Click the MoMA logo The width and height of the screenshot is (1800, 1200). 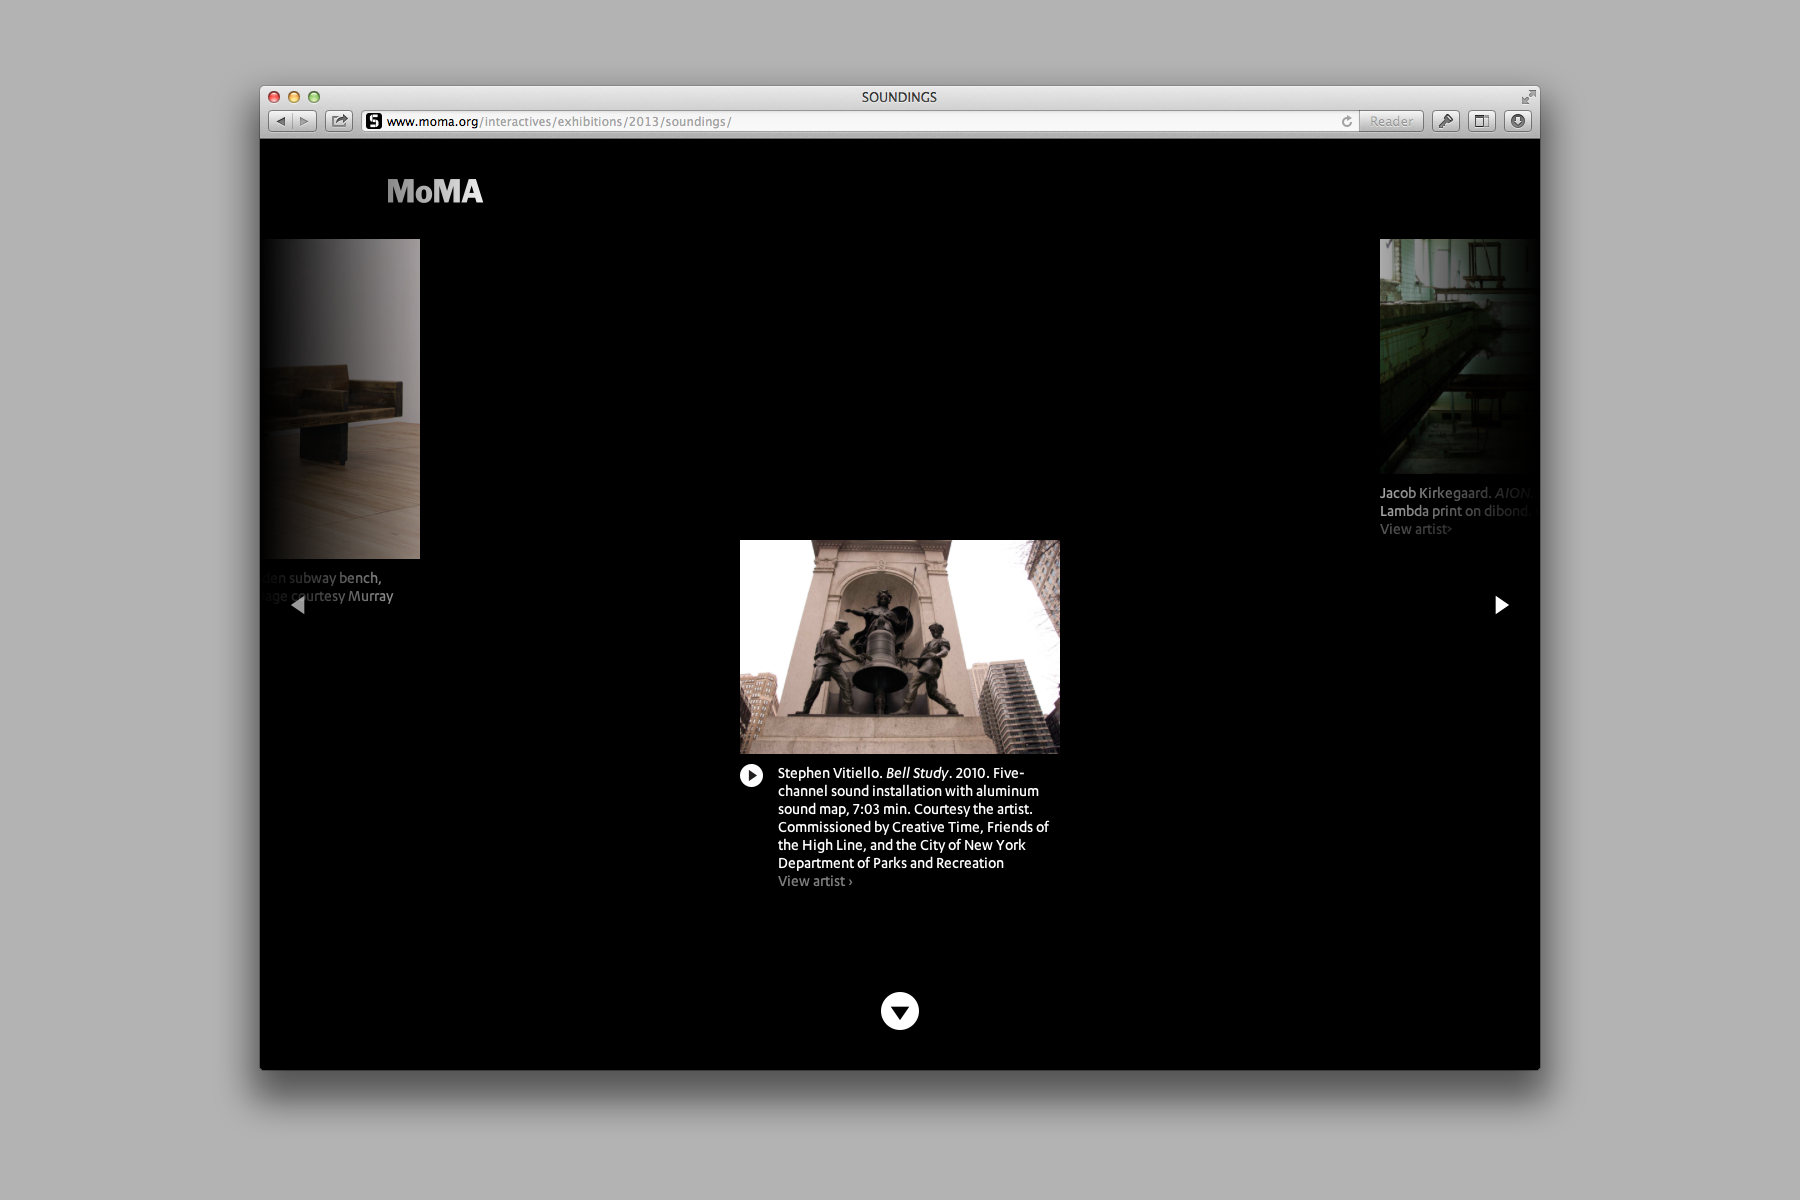[435, 191]
